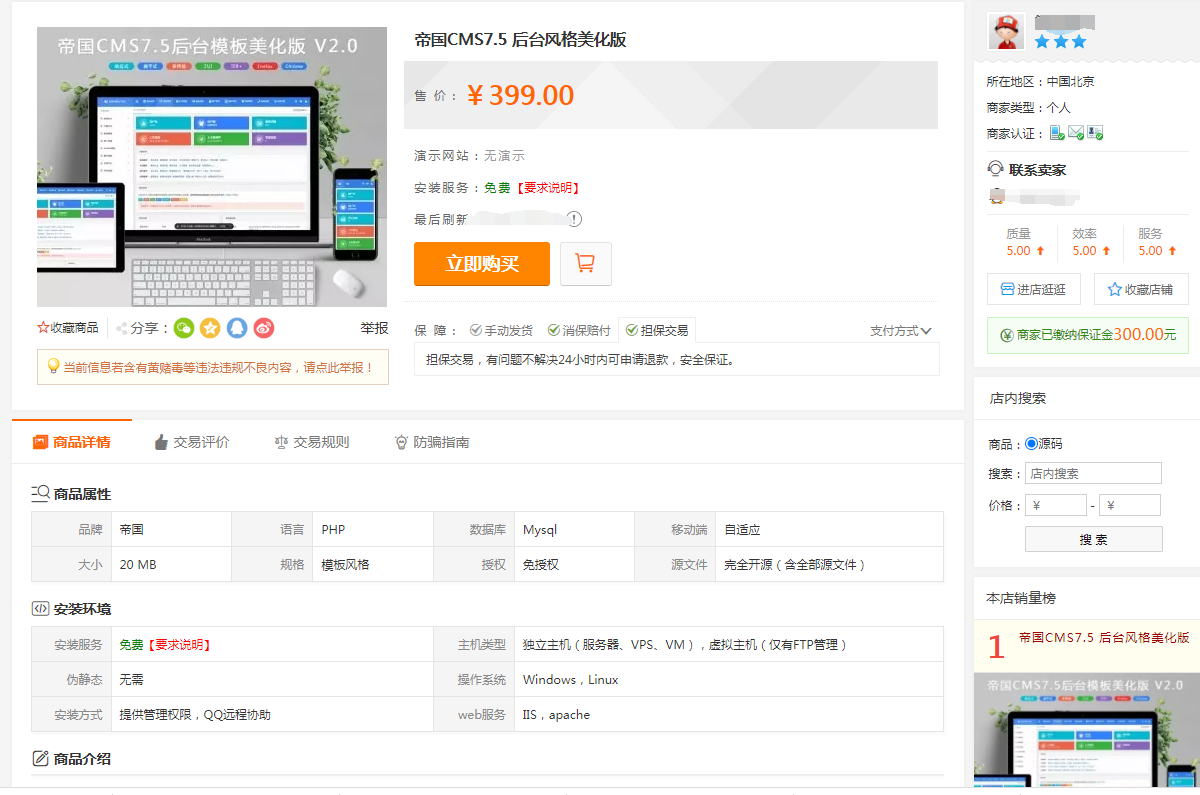The image size is (1200, 795).
Task: Click the seller avatar image
Action: click(1006, 32)
